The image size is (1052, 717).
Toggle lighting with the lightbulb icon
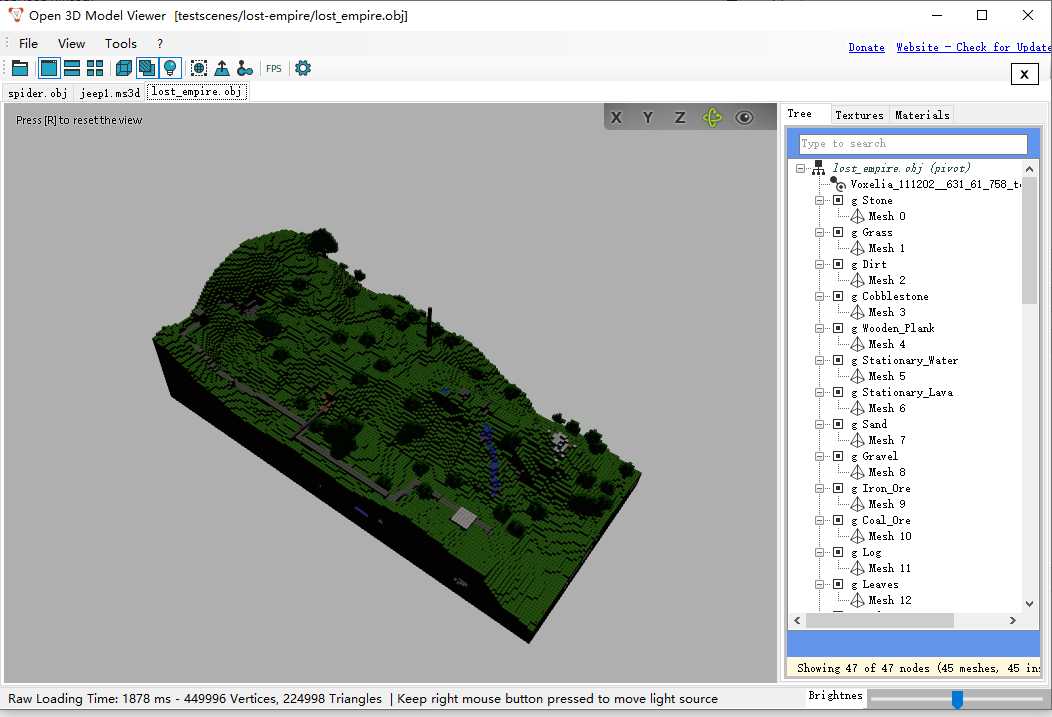(x=170, y=68)
